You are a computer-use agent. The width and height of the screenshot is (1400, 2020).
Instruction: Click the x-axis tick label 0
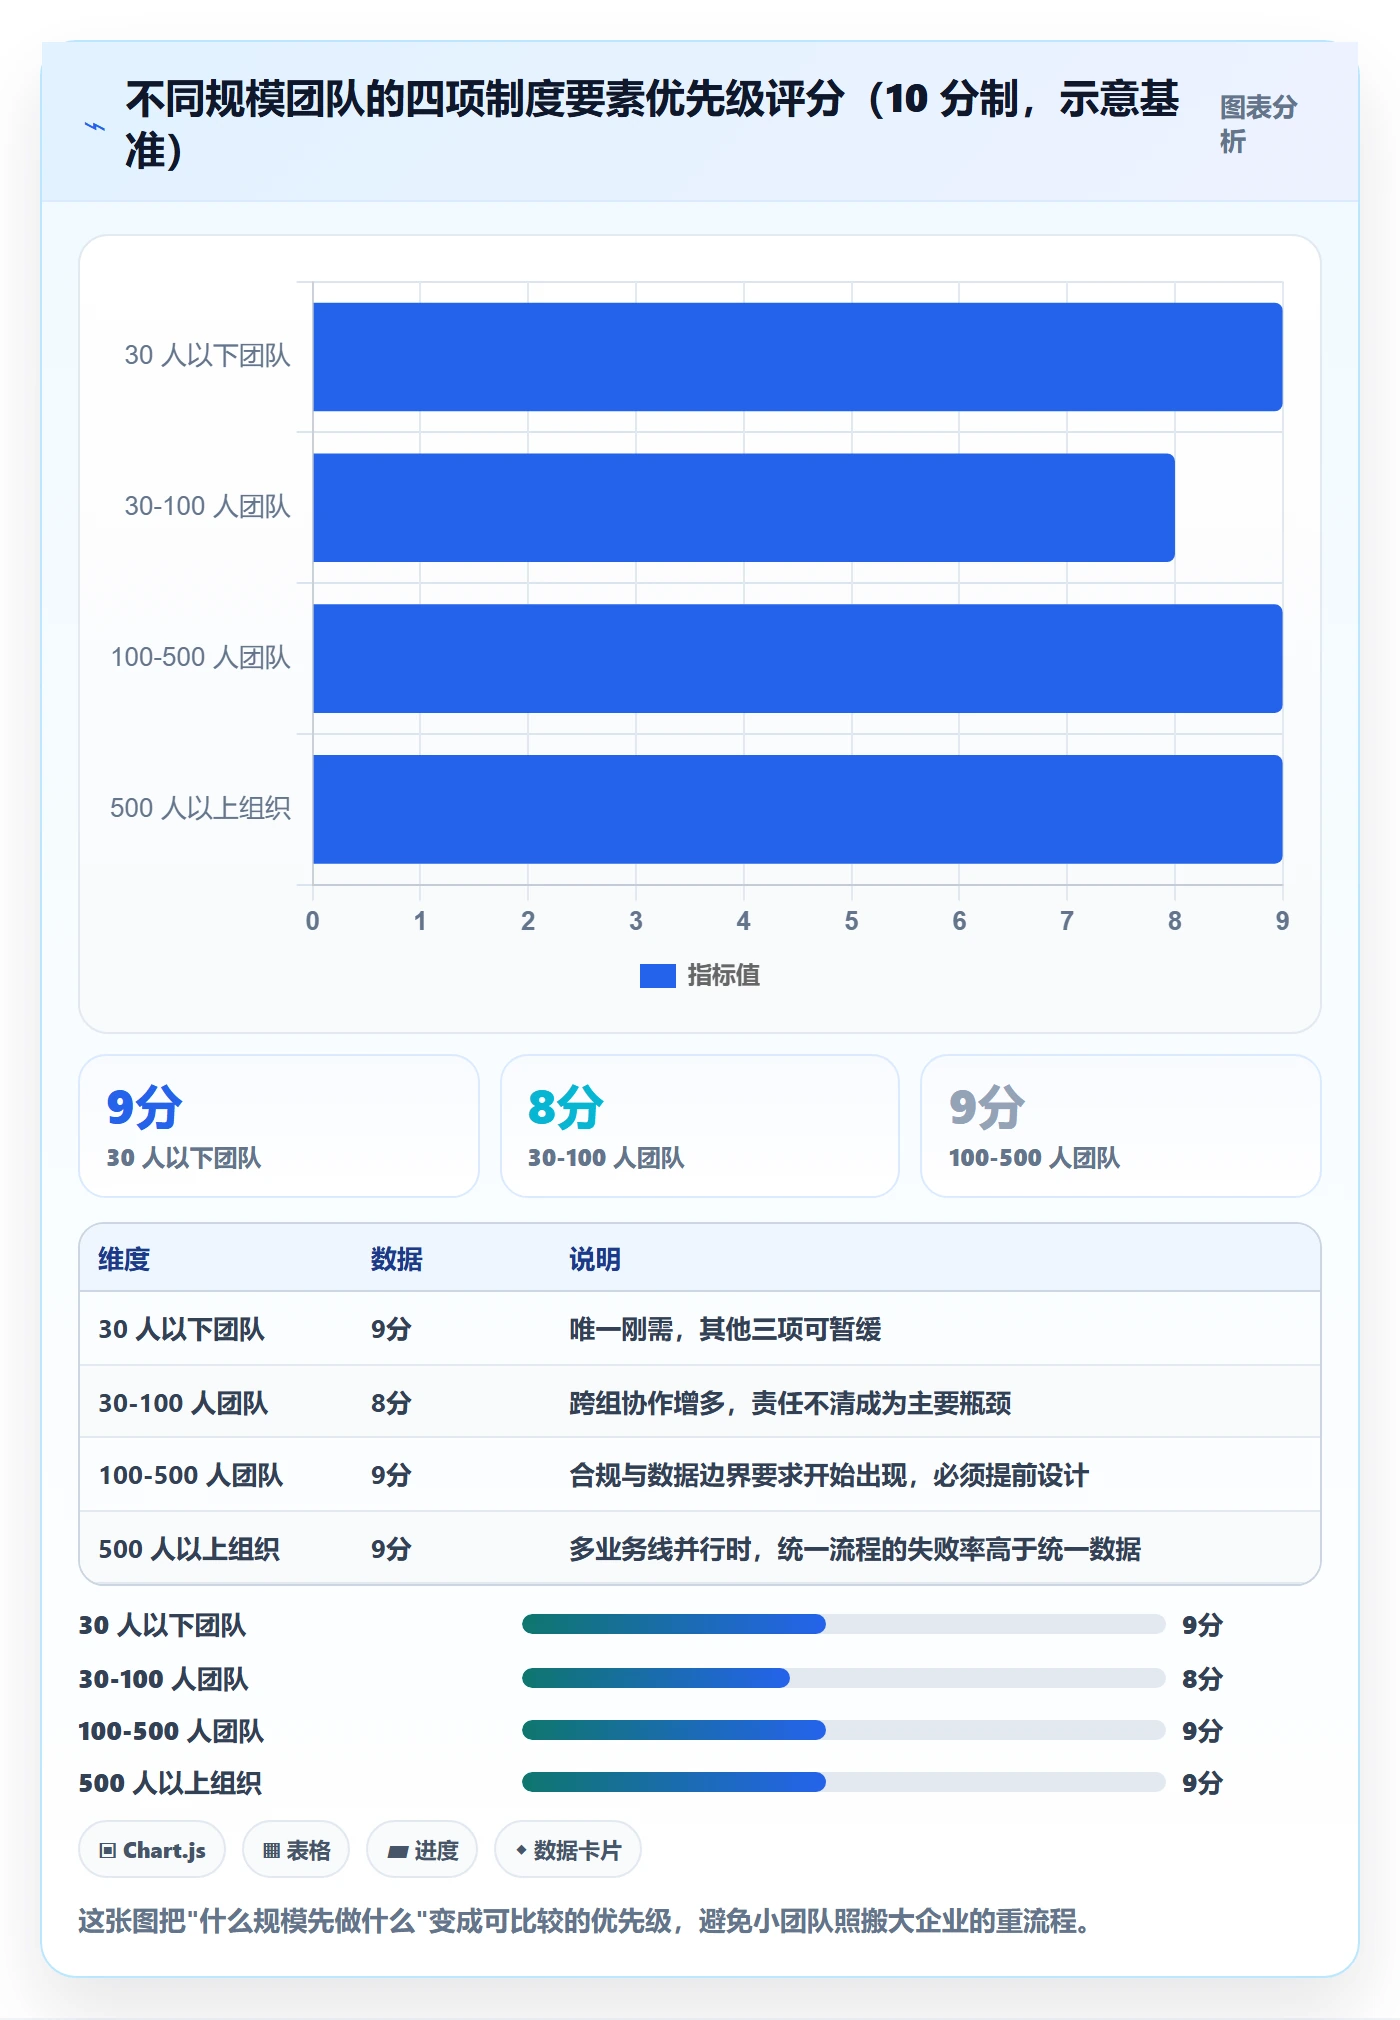[313, 921]
